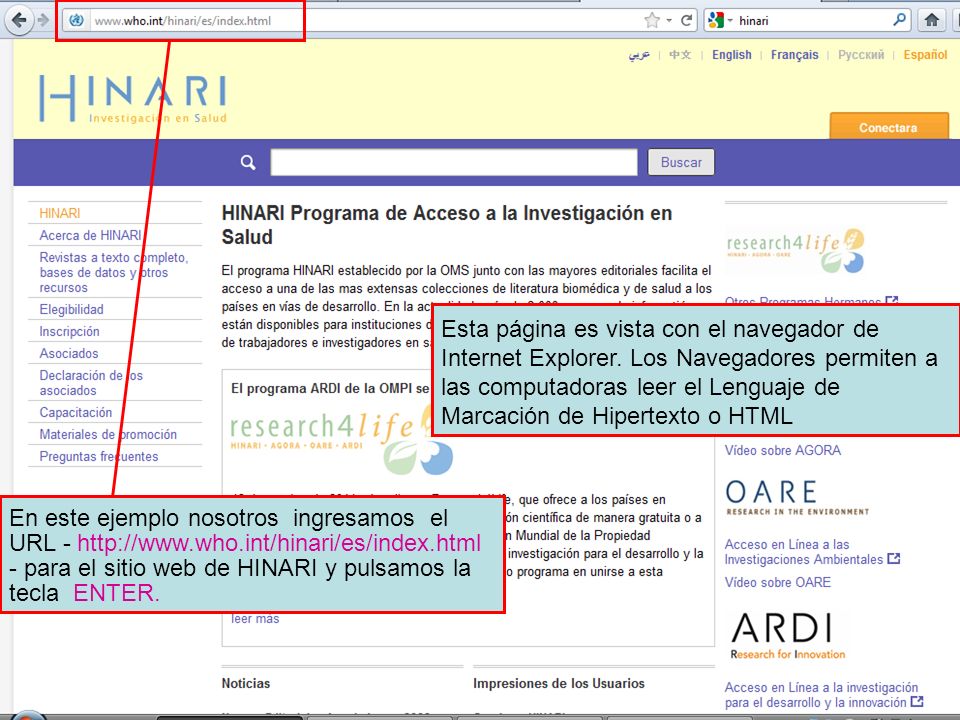Open Revistas a texto completo sidebar link
The image size is (960, 720).
point(114,272)
